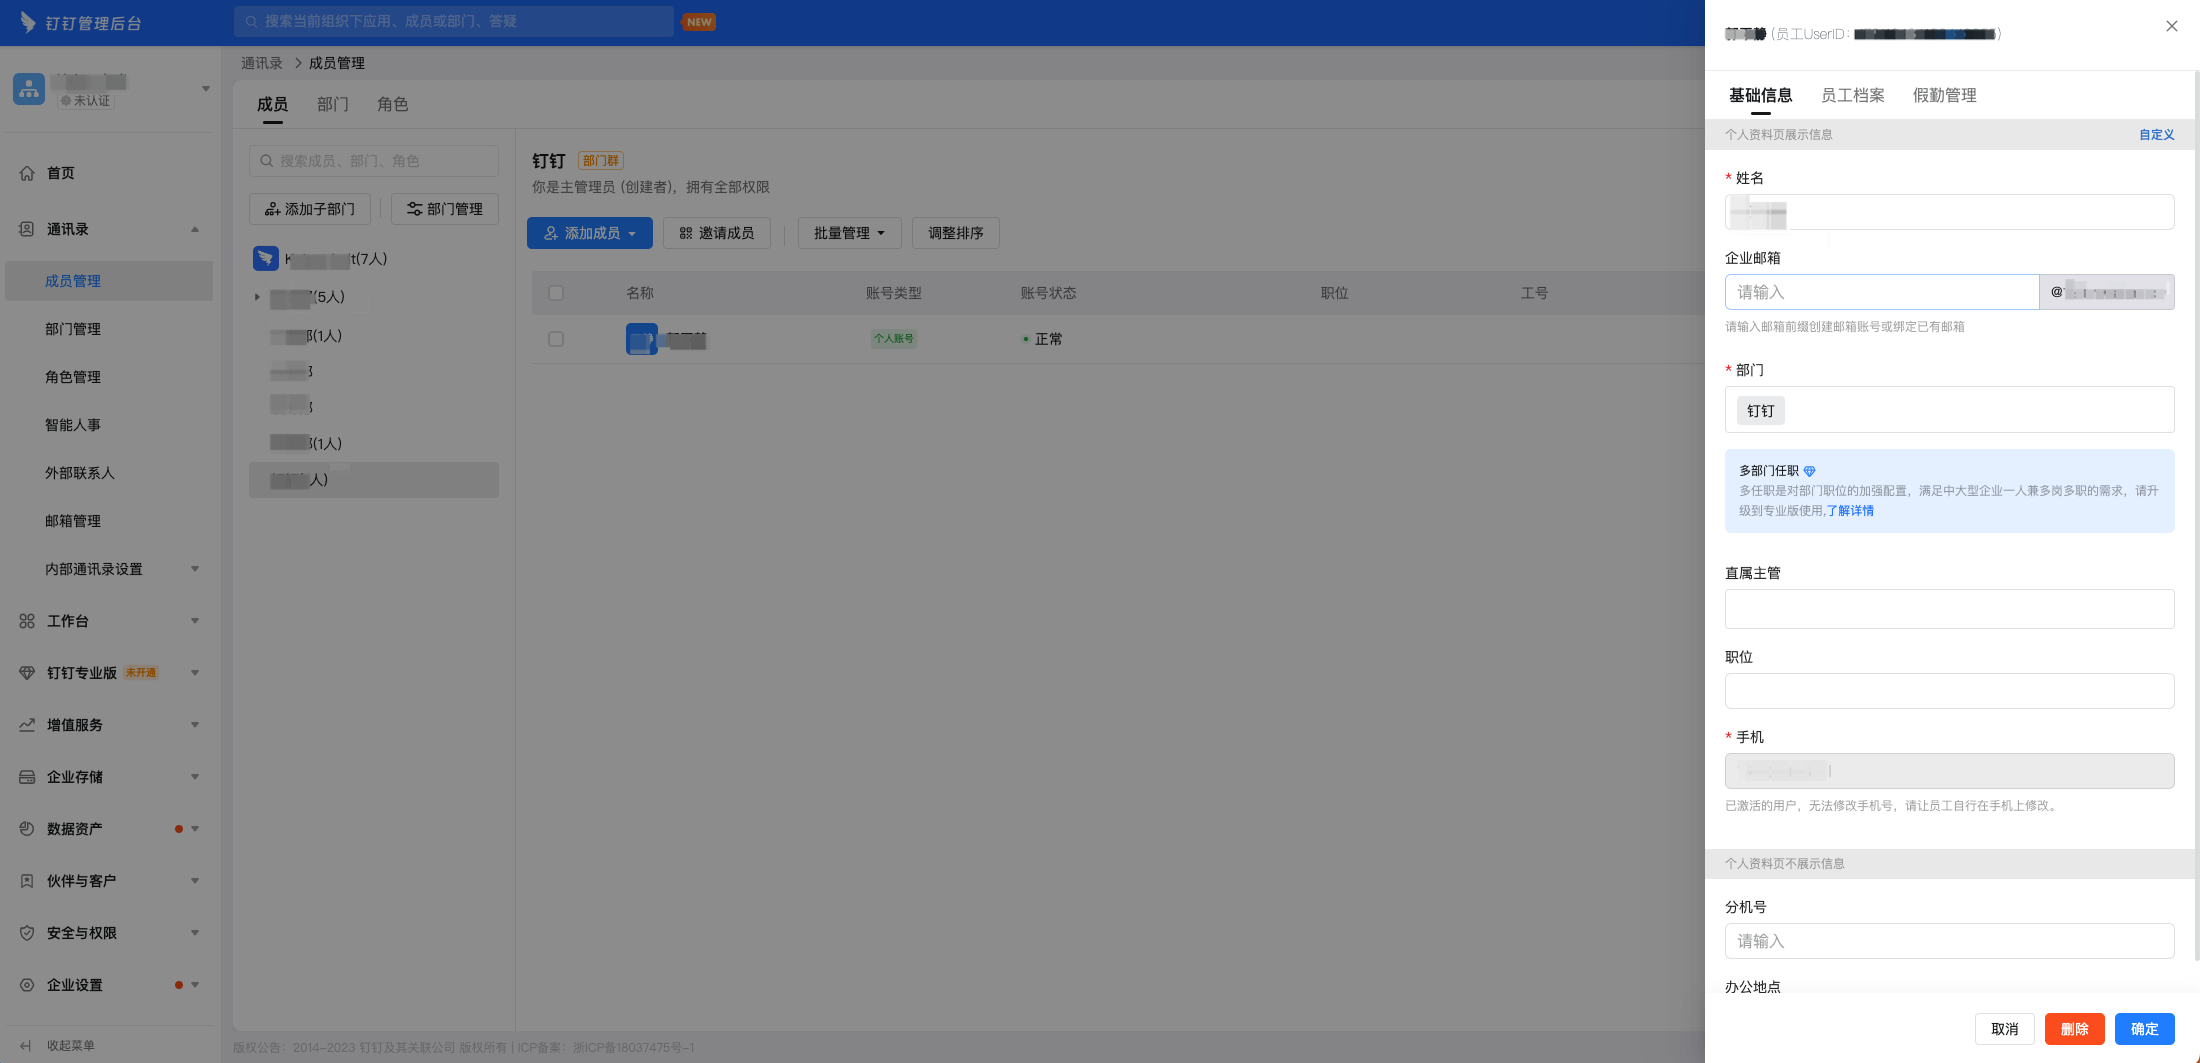Click the 首页 home icon
Viewport: 2200px width, 1063px height.
27,173
